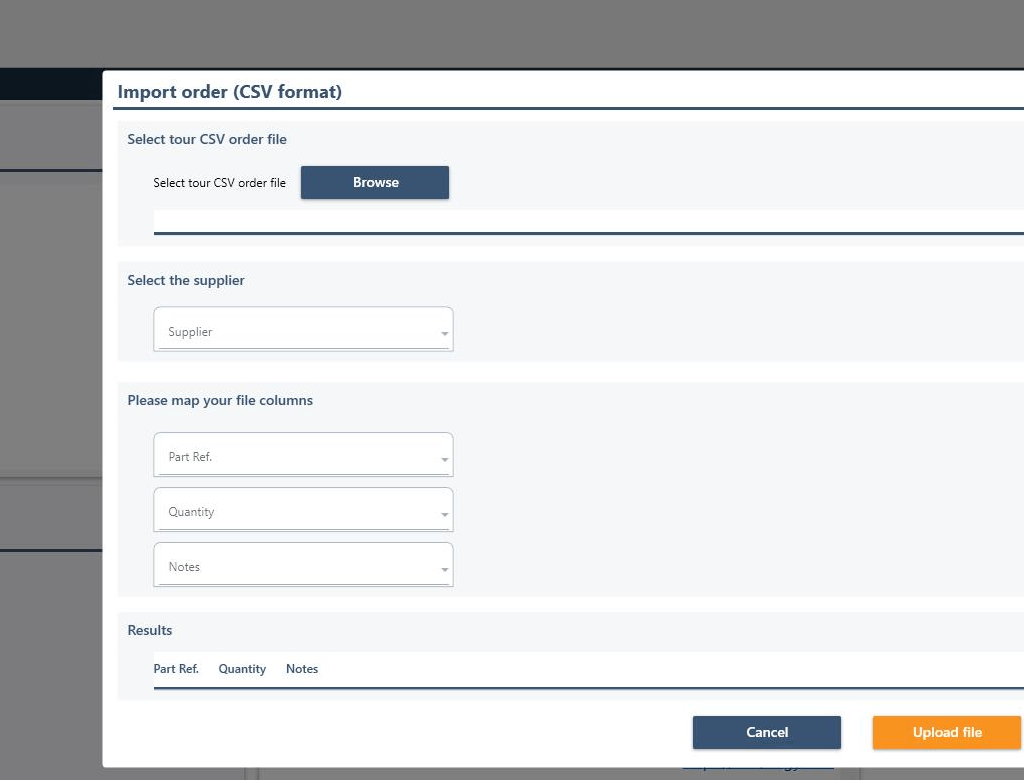This screenshot has width=1024, height=780.
Task: Expand the Quantity column mapping dropdown
Action: (303, 511)
